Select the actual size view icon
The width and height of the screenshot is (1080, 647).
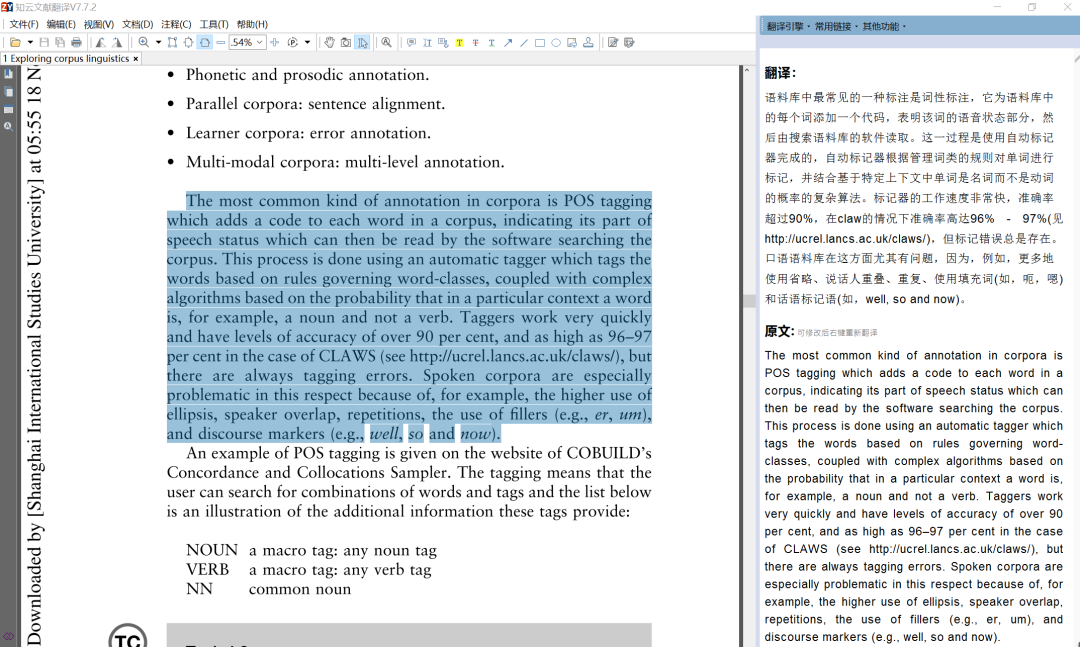[172, 43]
